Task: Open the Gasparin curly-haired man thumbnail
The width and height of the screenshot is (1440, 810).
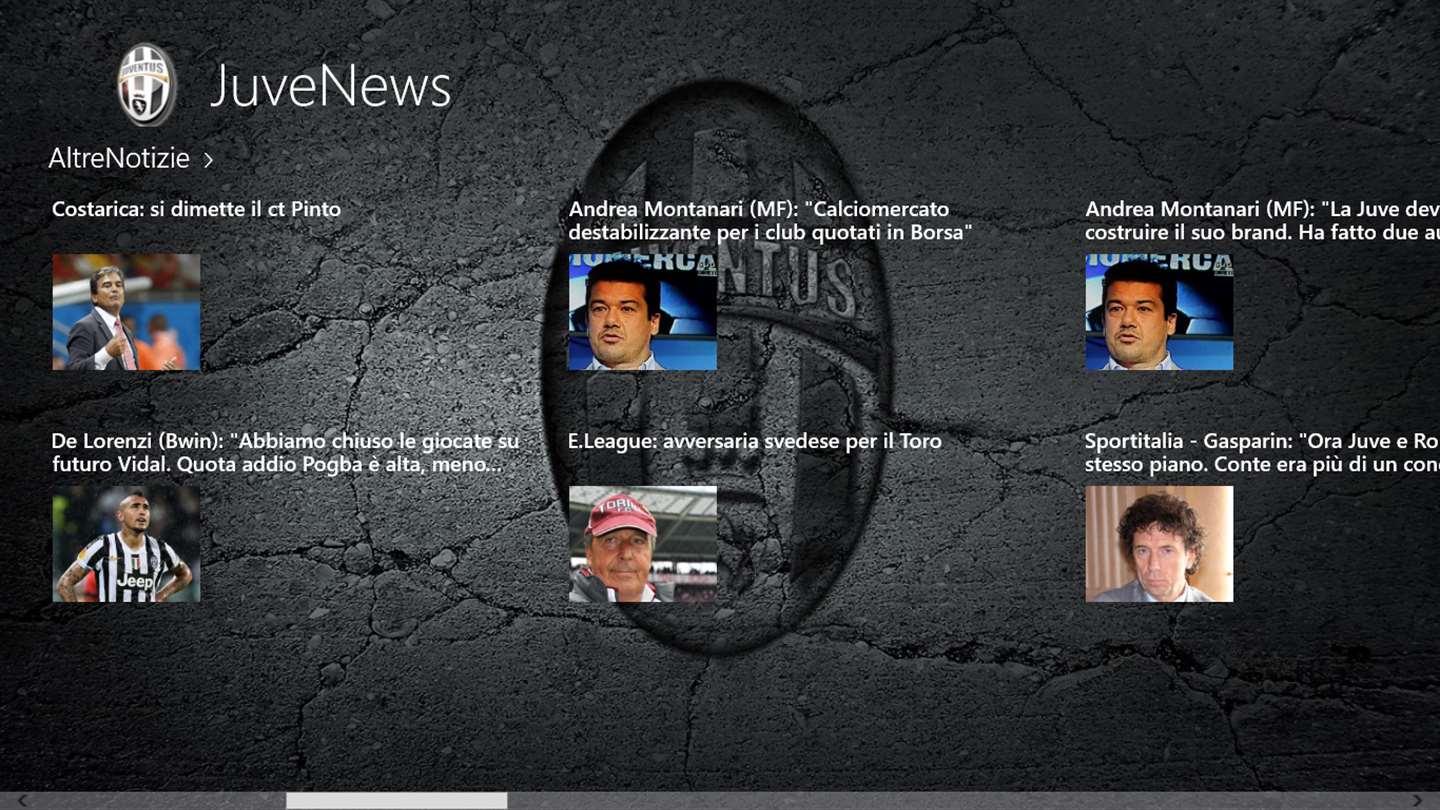Action: (1159, 544)
